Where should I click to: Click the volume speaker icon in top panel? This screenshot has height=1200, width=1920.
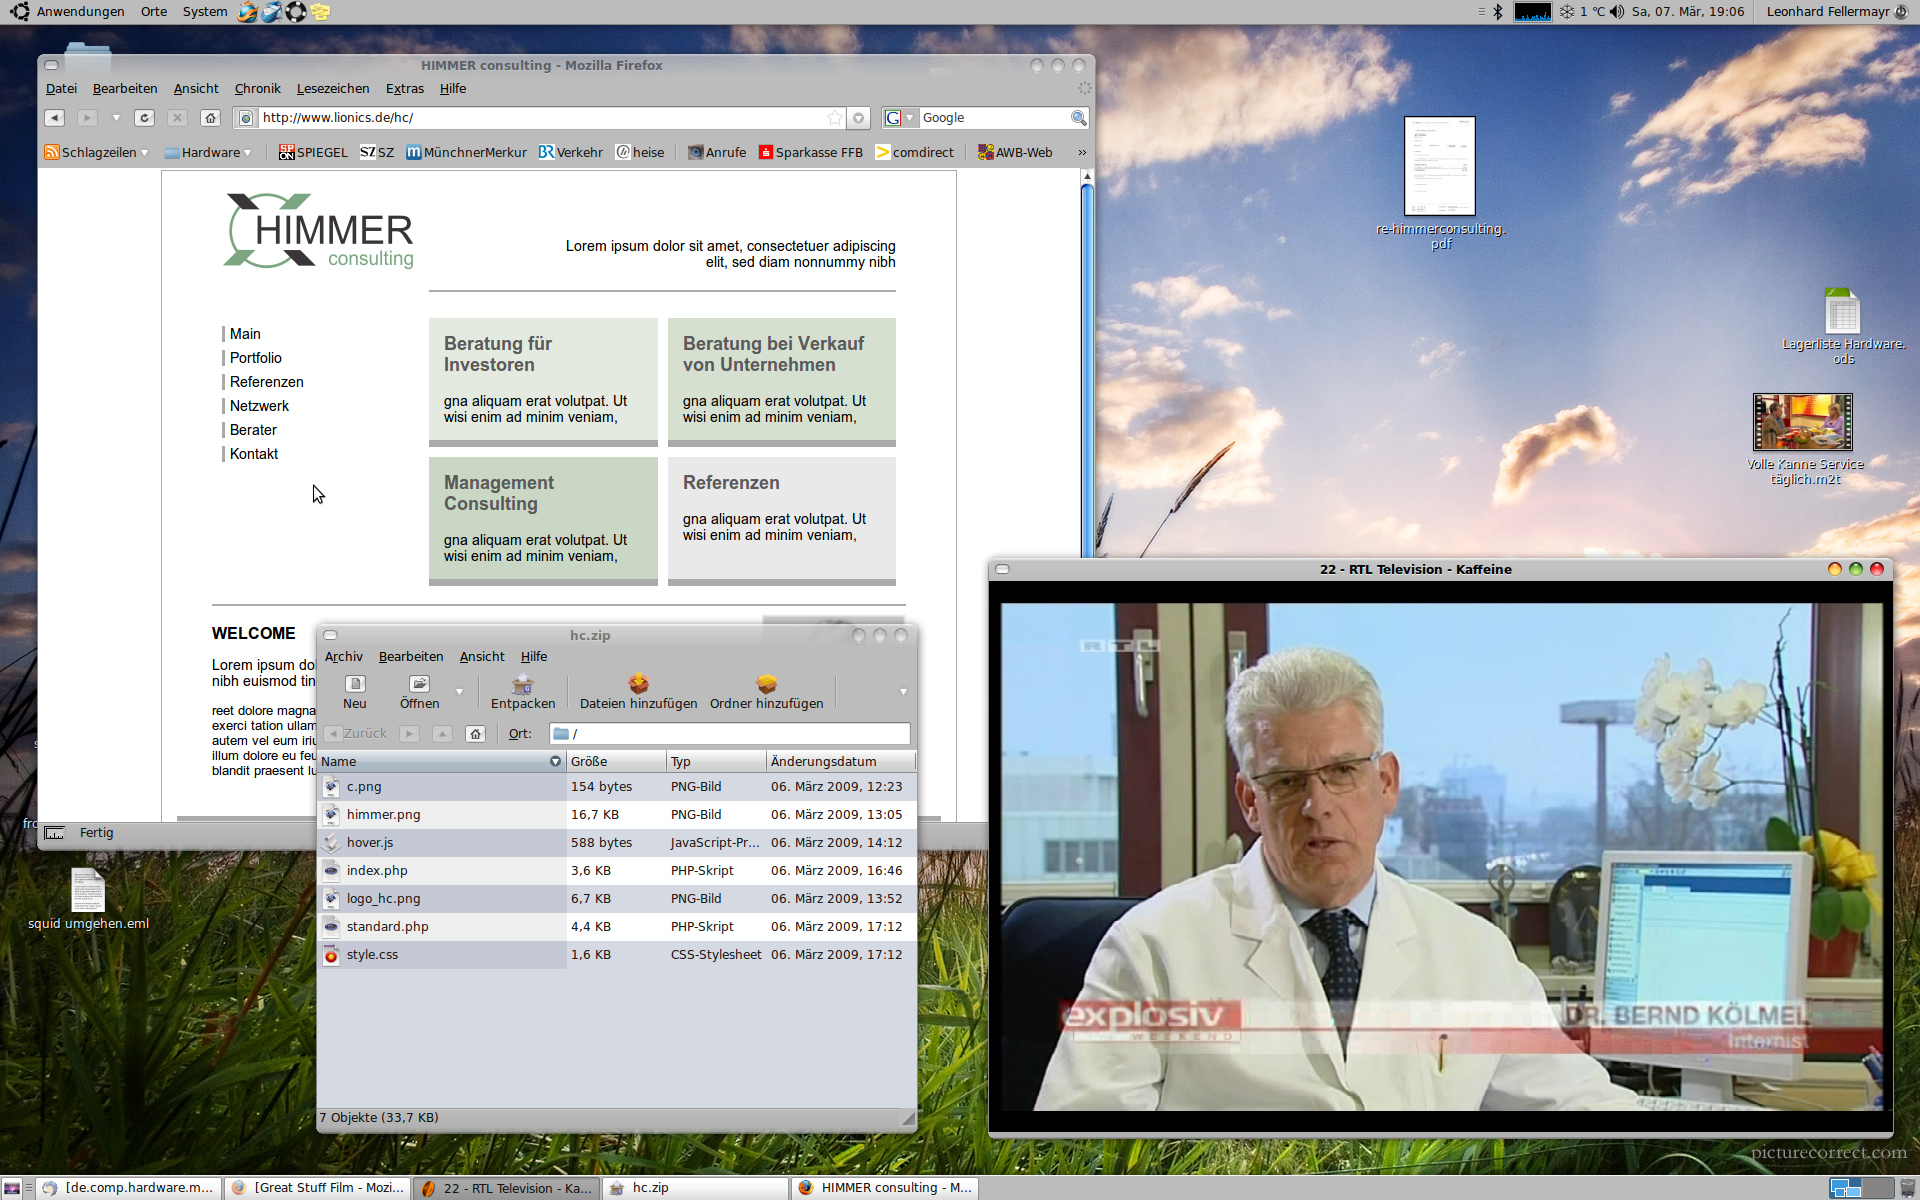[1617, 12]
